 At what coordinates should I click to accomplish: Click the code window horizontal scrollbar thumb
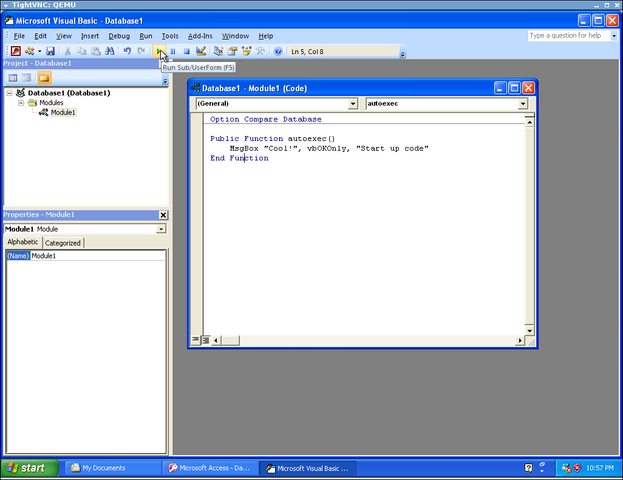[230, 340]
